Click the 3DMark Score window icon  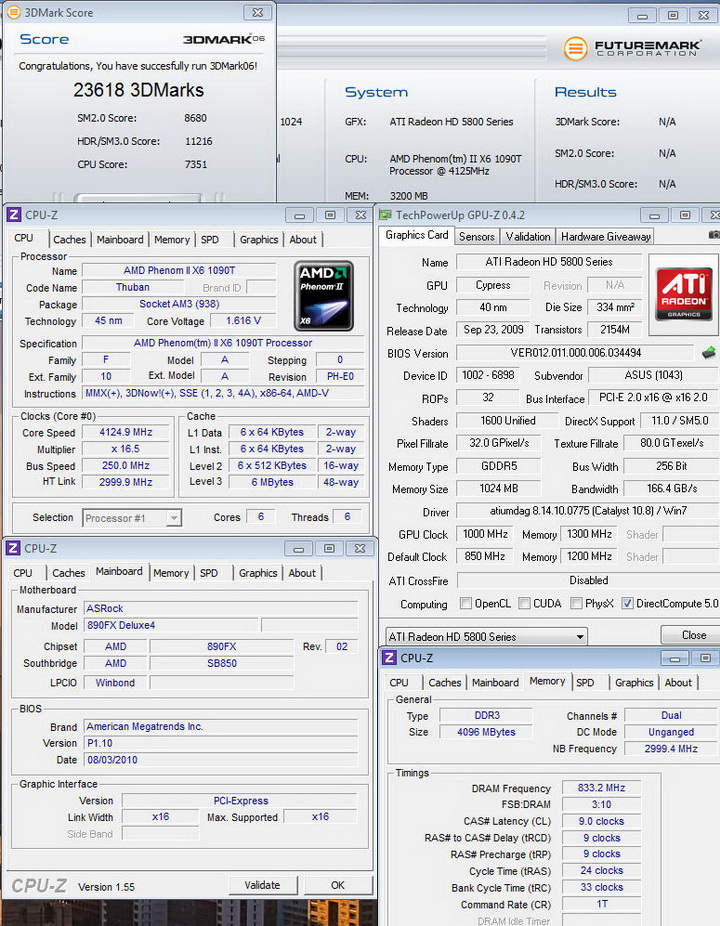click(x=14, y=12)
